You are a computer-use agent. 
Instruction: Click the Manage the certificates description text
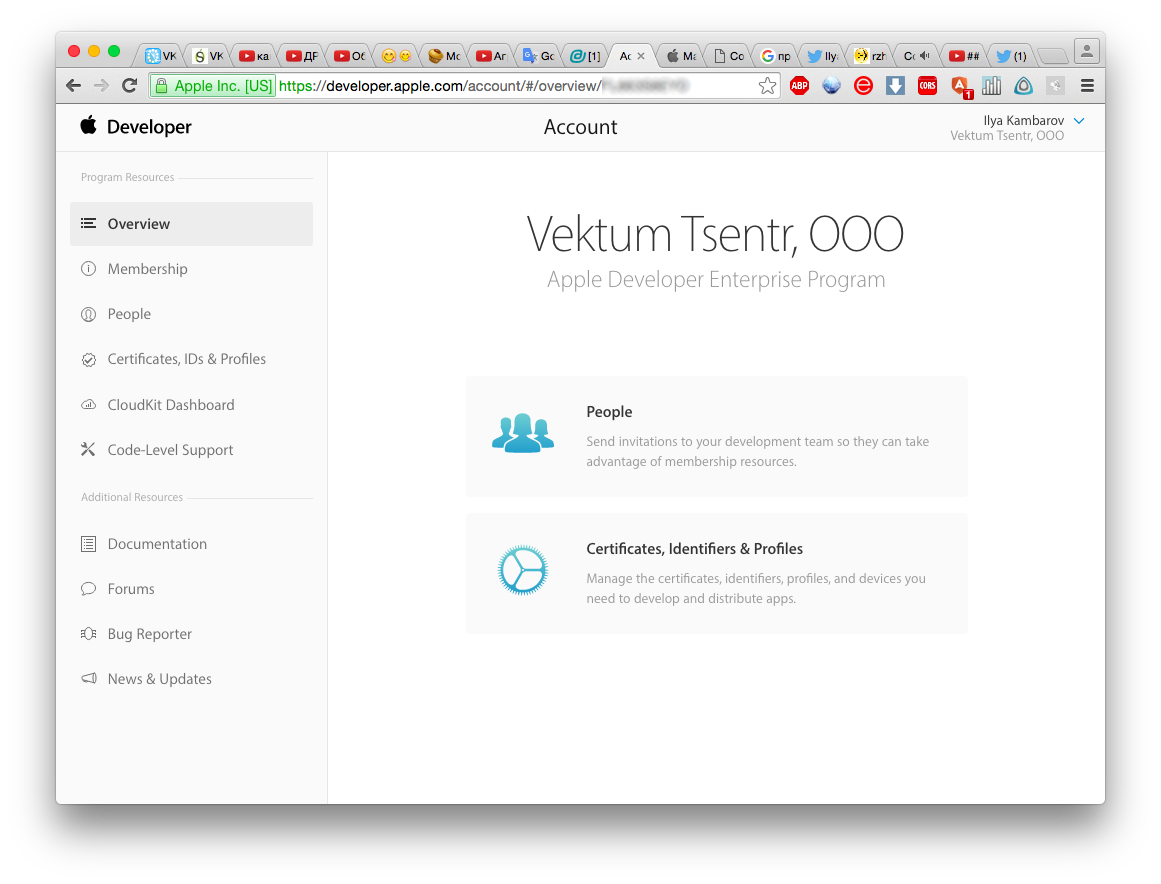click(x=756, y=588)
